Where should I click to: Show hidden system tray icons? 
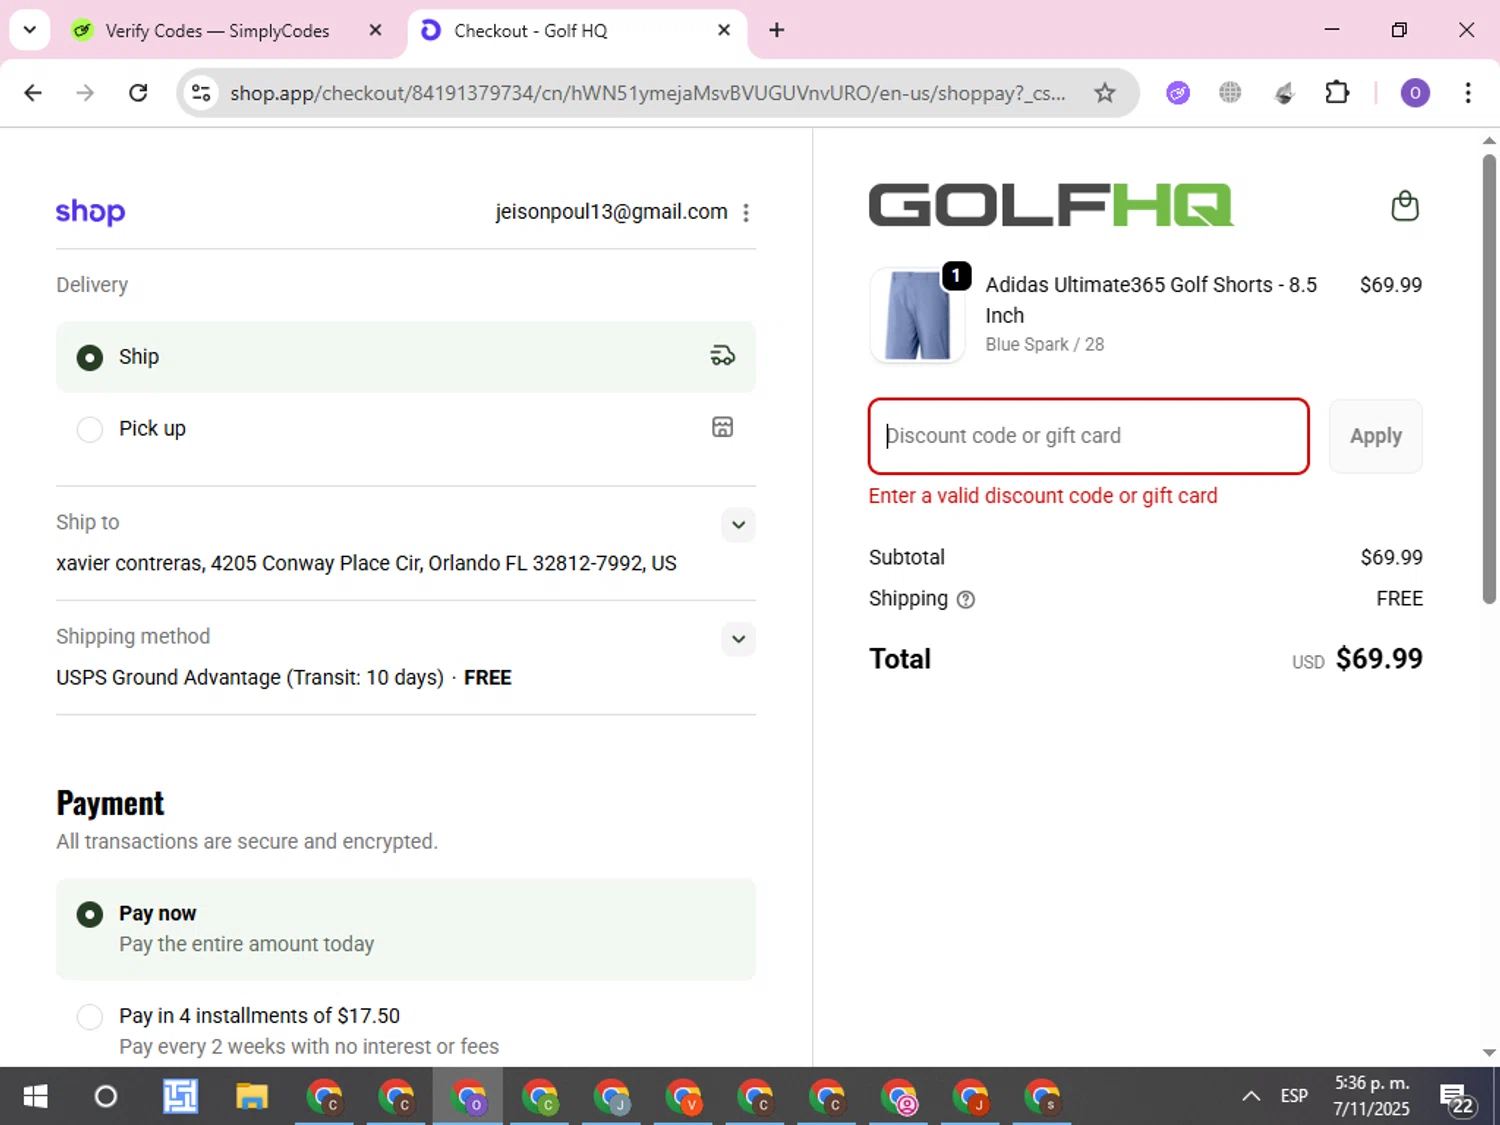tap(1250, 1096)
